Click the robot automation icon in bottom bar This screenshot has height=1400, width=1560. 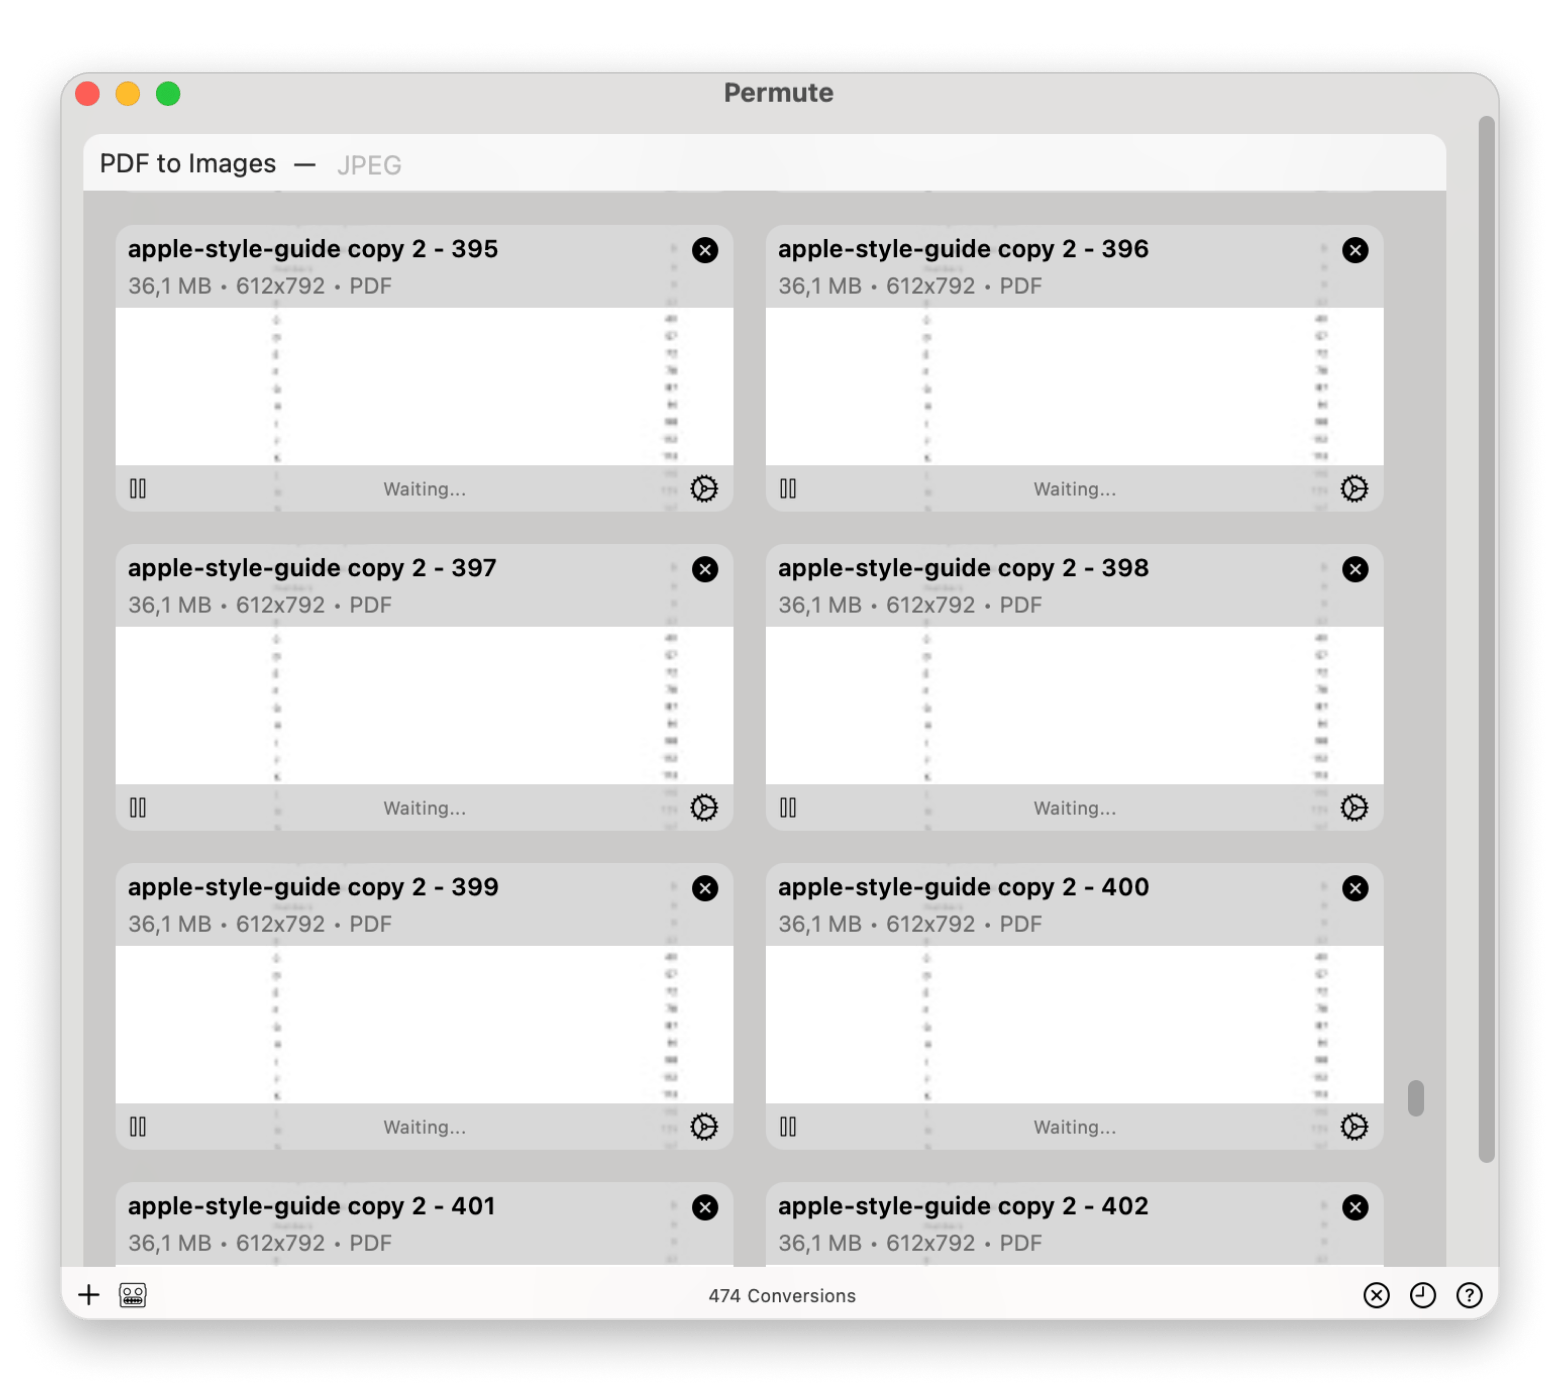pos(133,1295)
